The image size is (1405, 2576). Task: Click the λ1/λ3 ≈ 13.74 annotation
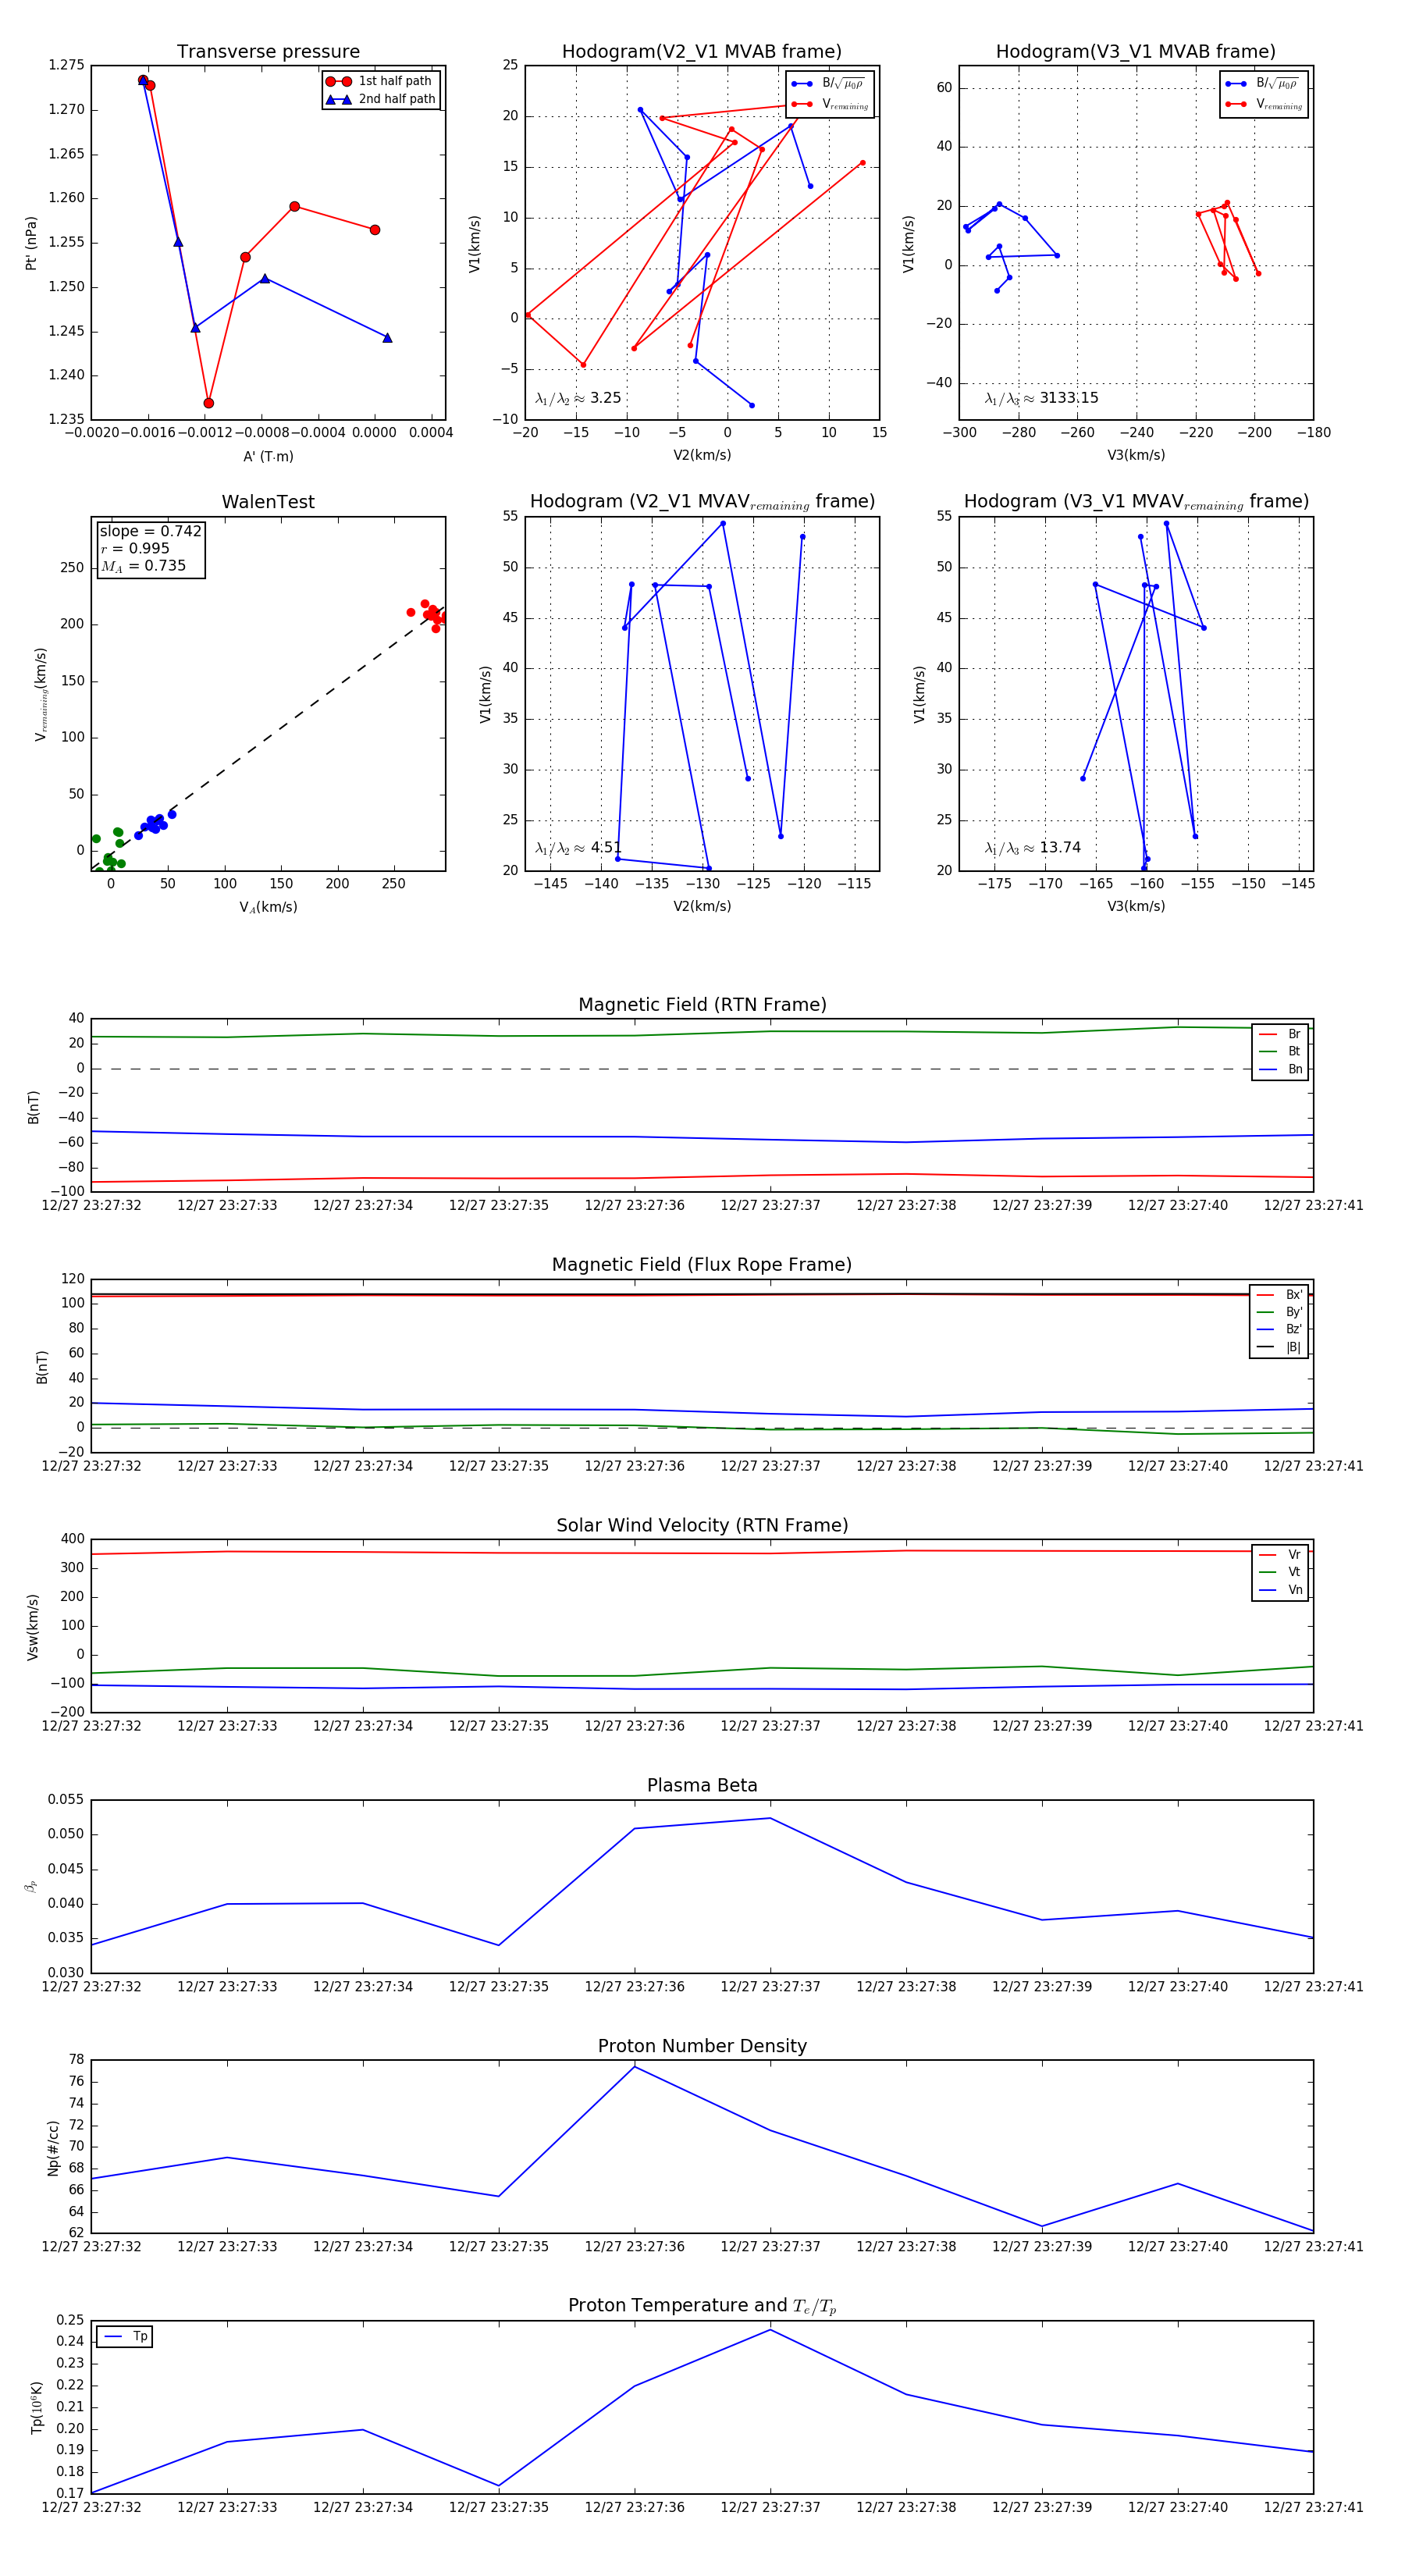coord(1032,848)
